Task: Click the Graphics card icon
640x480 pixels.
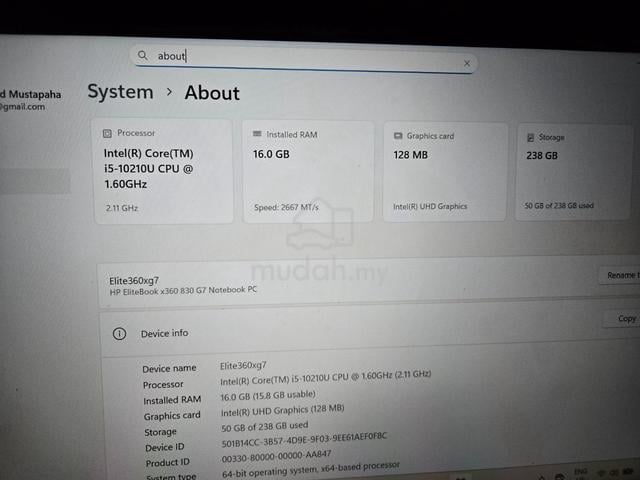Action: tap(398, 136)
